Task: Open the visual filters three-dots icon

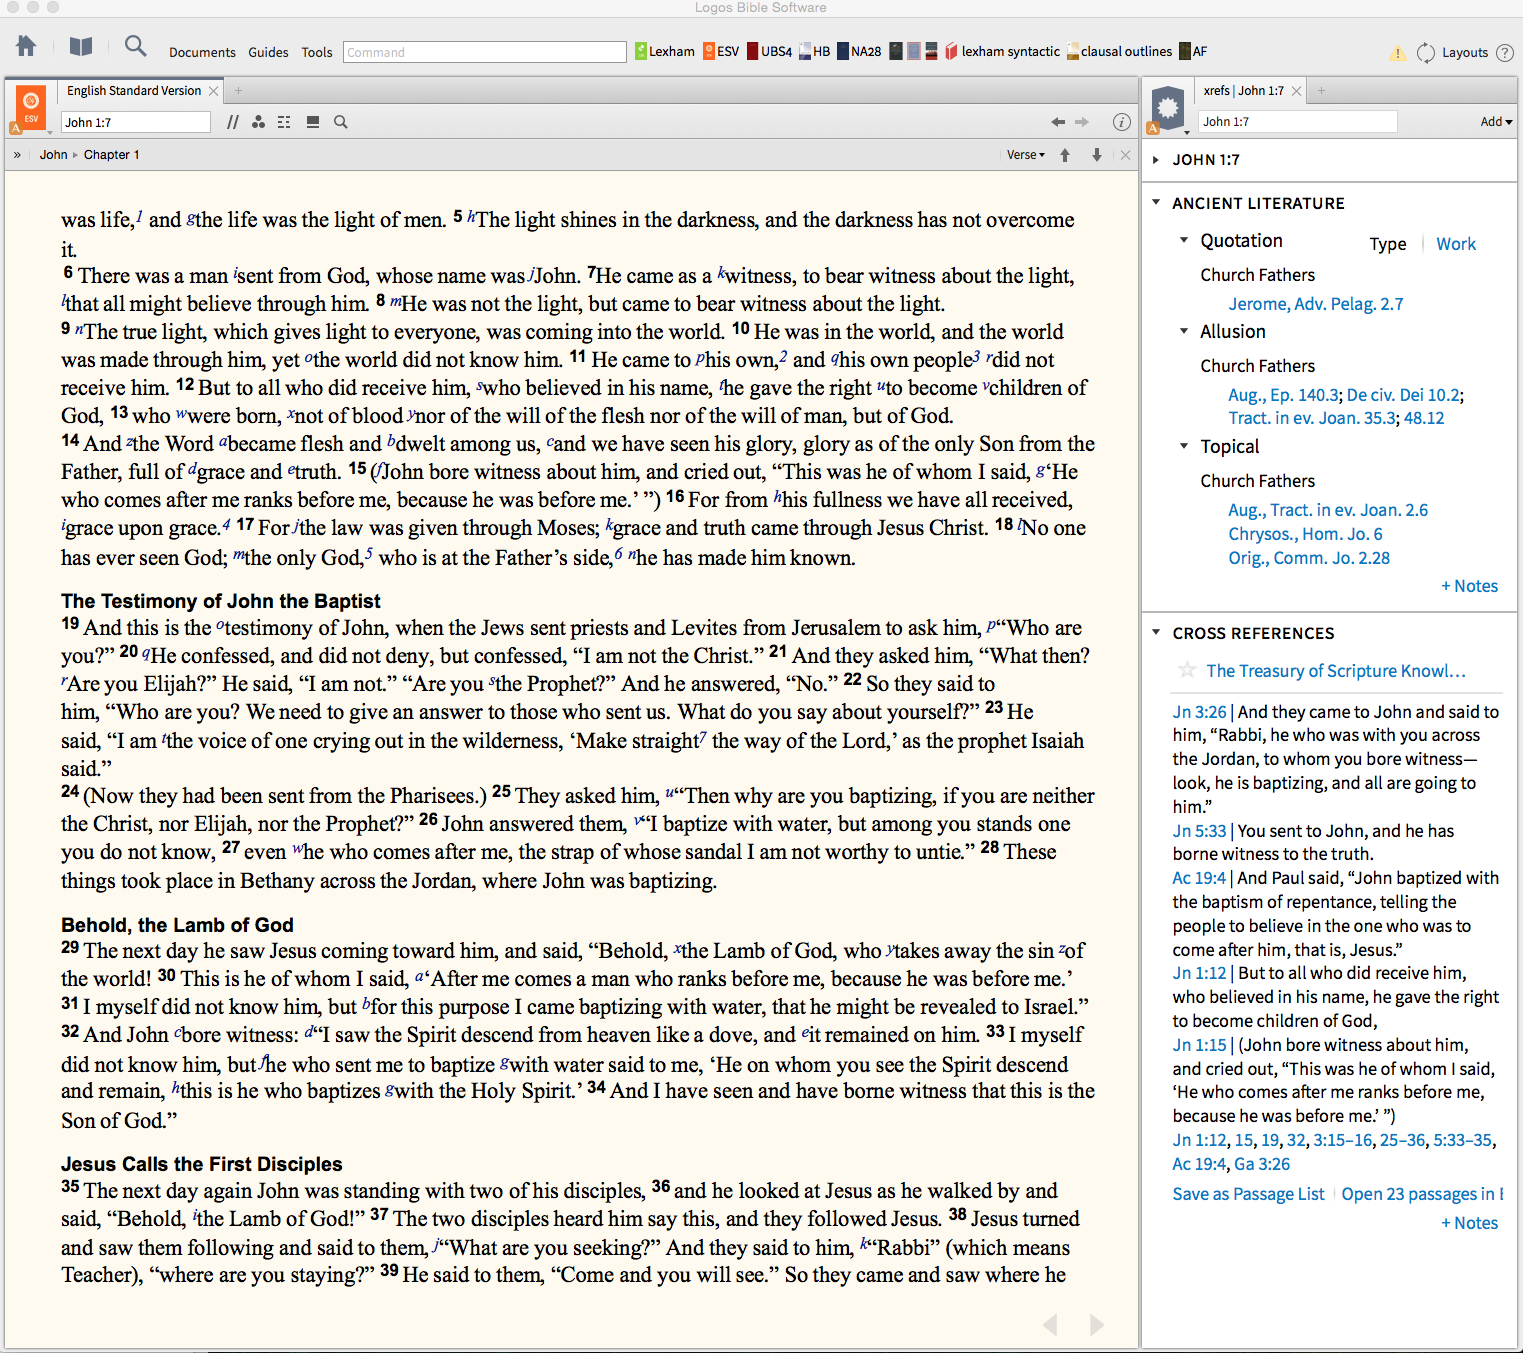Action: pos(258,122)
